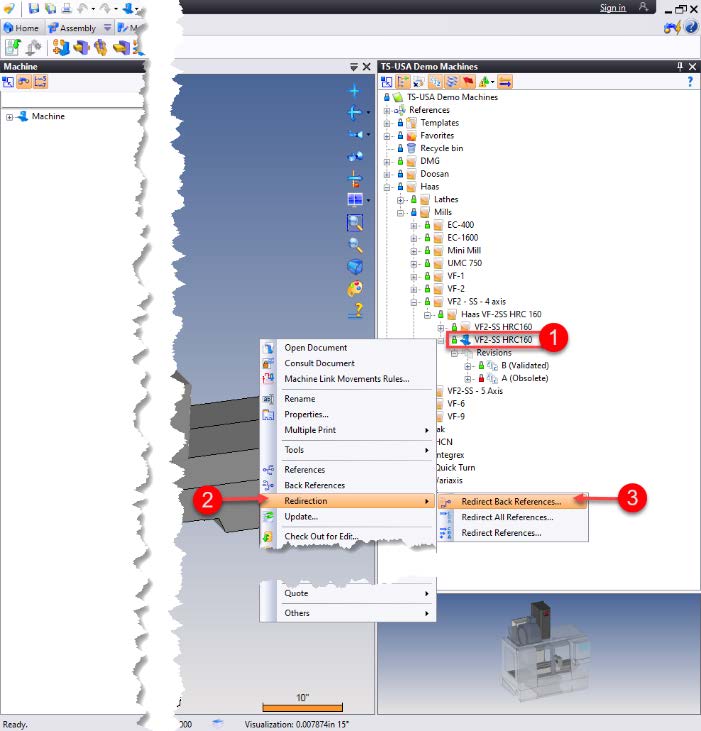Click the help question mark top right
701x731 pixels.
tap(691, 28)
